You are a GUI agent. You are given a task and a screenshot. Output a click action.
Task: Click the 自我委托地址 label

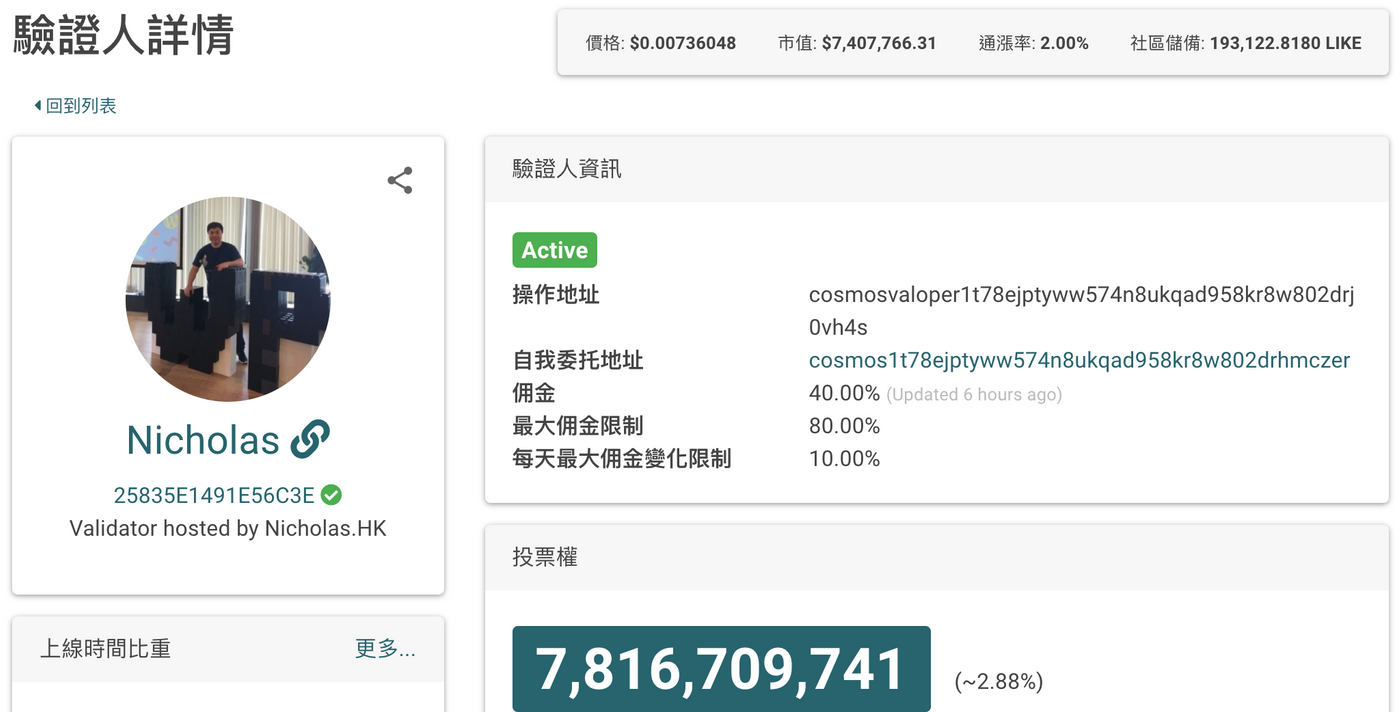578,360
